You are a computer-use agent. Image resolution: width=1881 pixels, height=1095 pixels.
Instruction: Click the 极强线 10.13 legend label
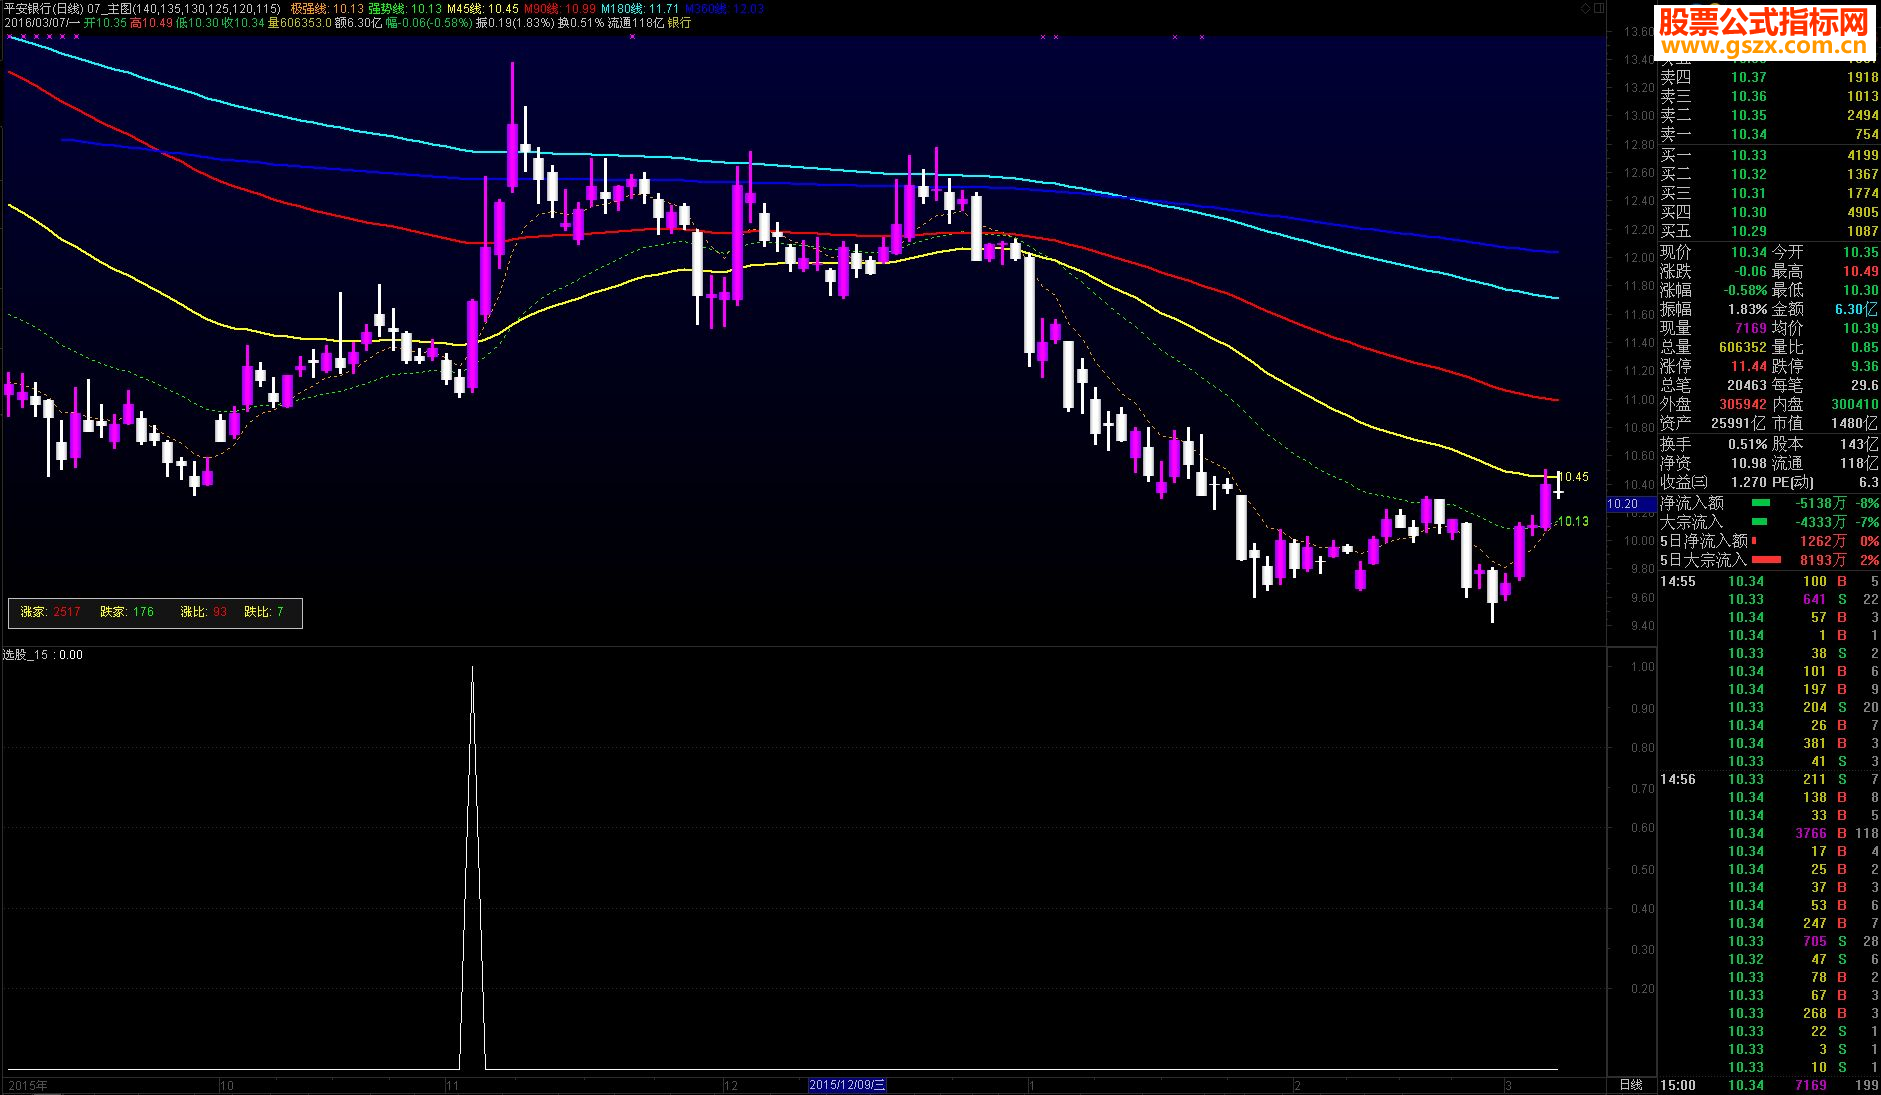pos(327,8)
